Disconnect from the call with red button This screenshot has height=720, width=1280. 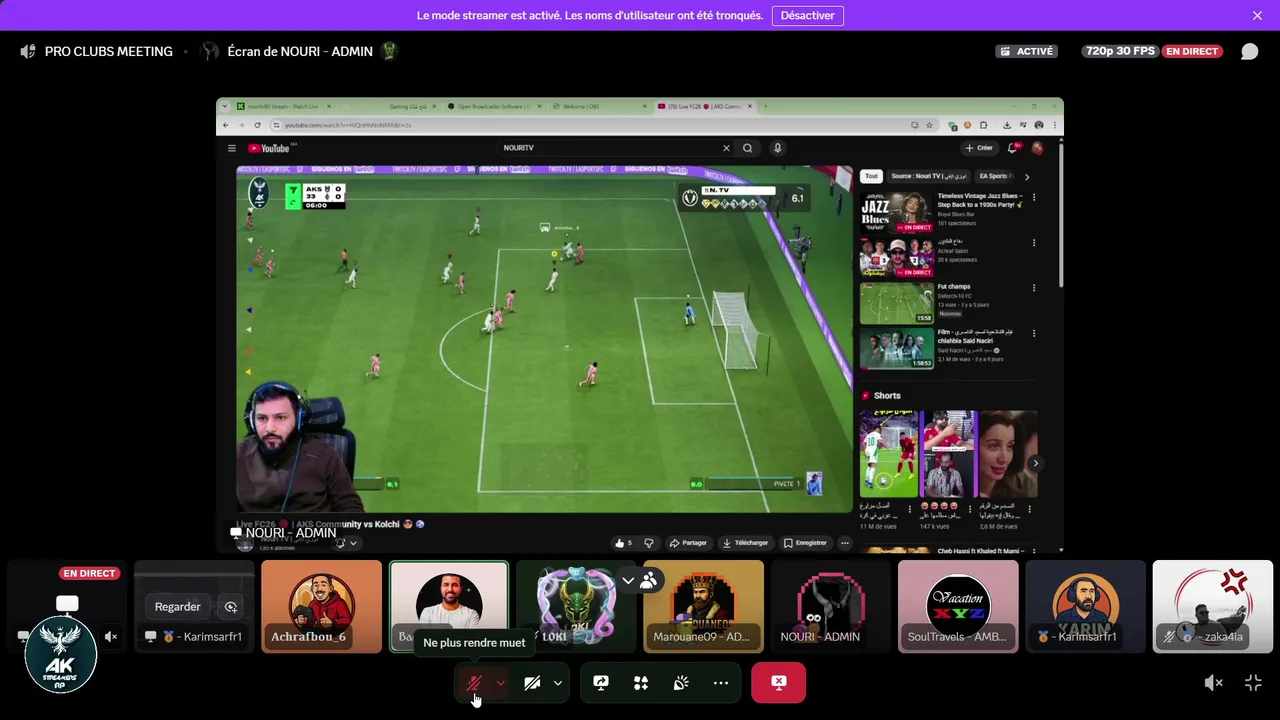(x=778, y=683)
